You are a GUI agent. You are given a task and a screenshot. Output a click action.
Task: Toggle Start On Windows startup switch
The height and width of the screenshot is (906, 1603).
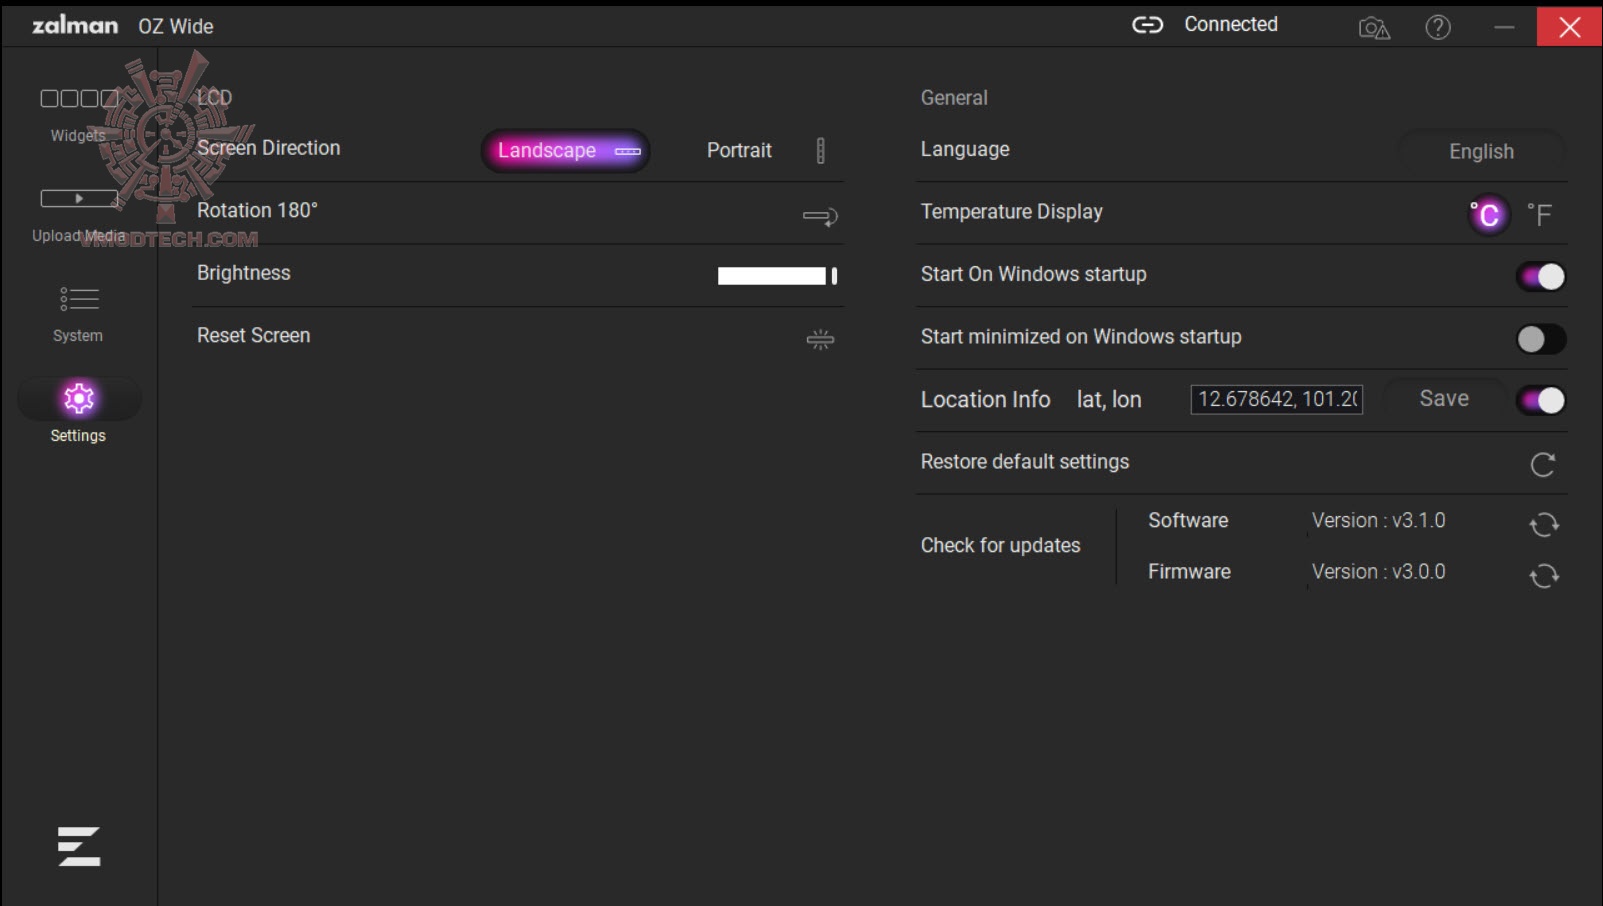1541,276
